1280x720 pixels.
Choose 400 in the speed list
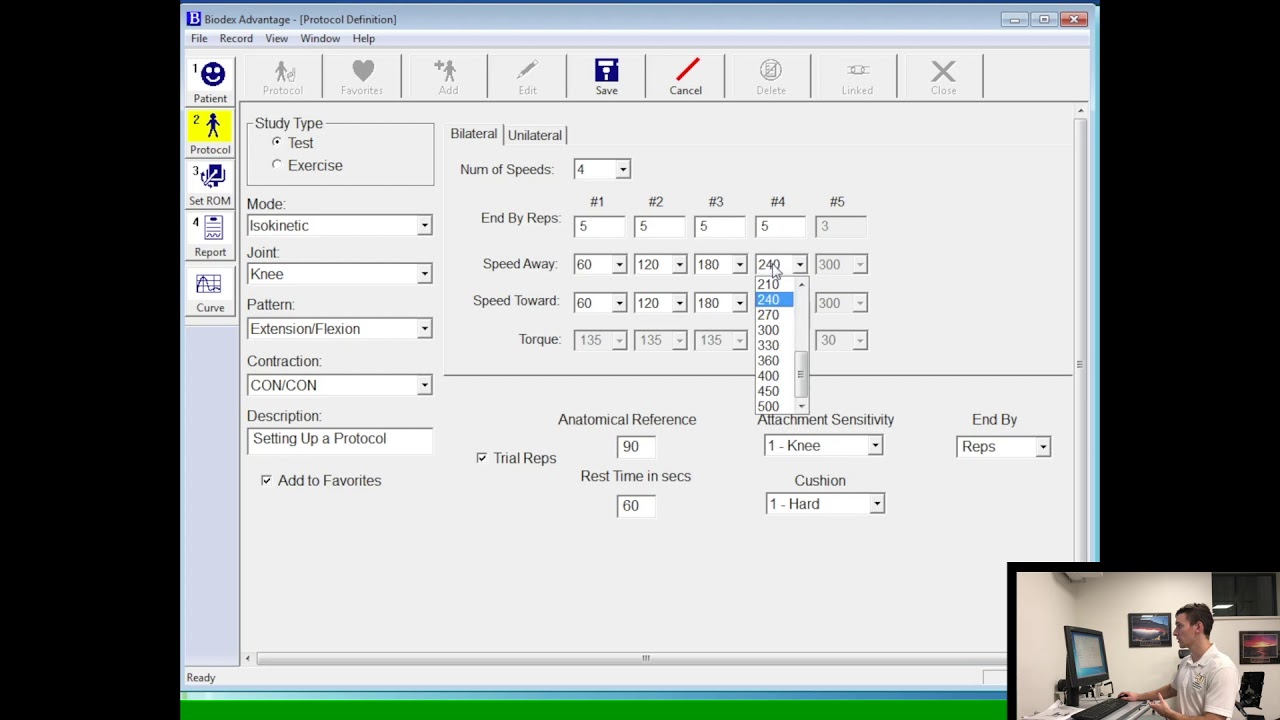tap(775, 376)
